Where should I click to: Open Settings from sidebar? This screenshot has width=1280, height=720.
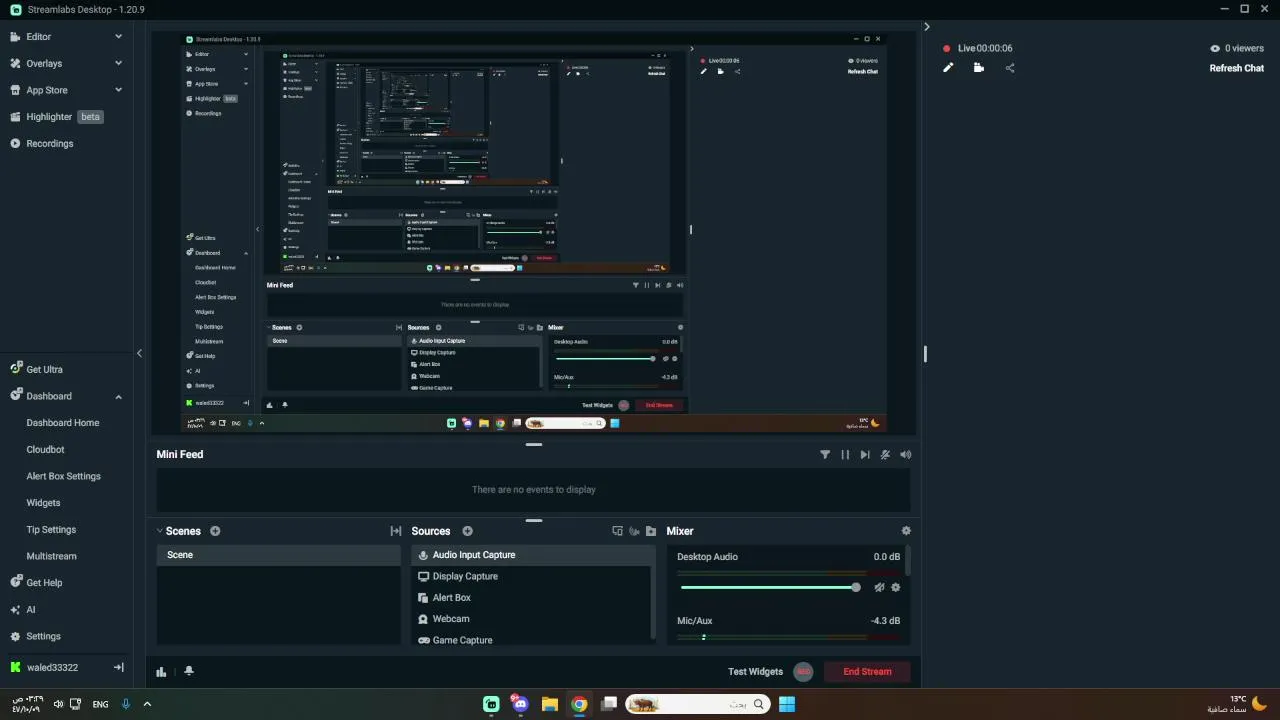pyautogui.click(x=43, y=637)
